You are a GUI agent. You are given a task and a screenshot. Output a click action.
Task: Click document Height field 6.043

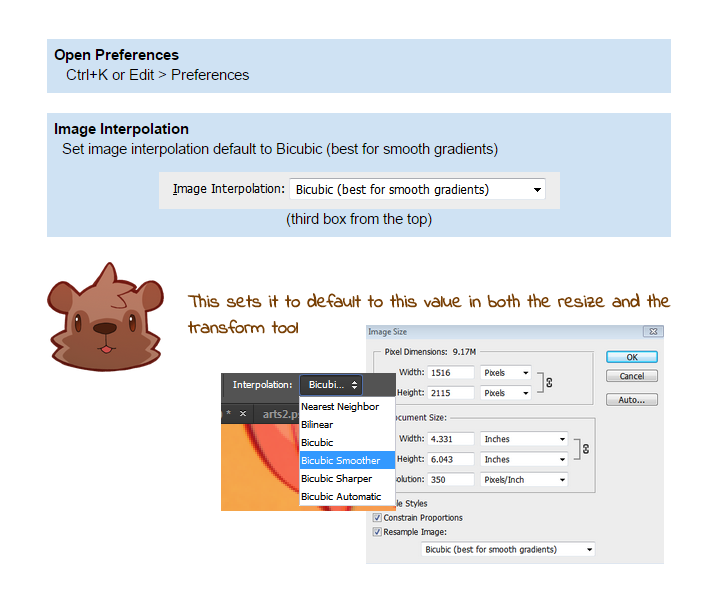[x=451, y=459]
